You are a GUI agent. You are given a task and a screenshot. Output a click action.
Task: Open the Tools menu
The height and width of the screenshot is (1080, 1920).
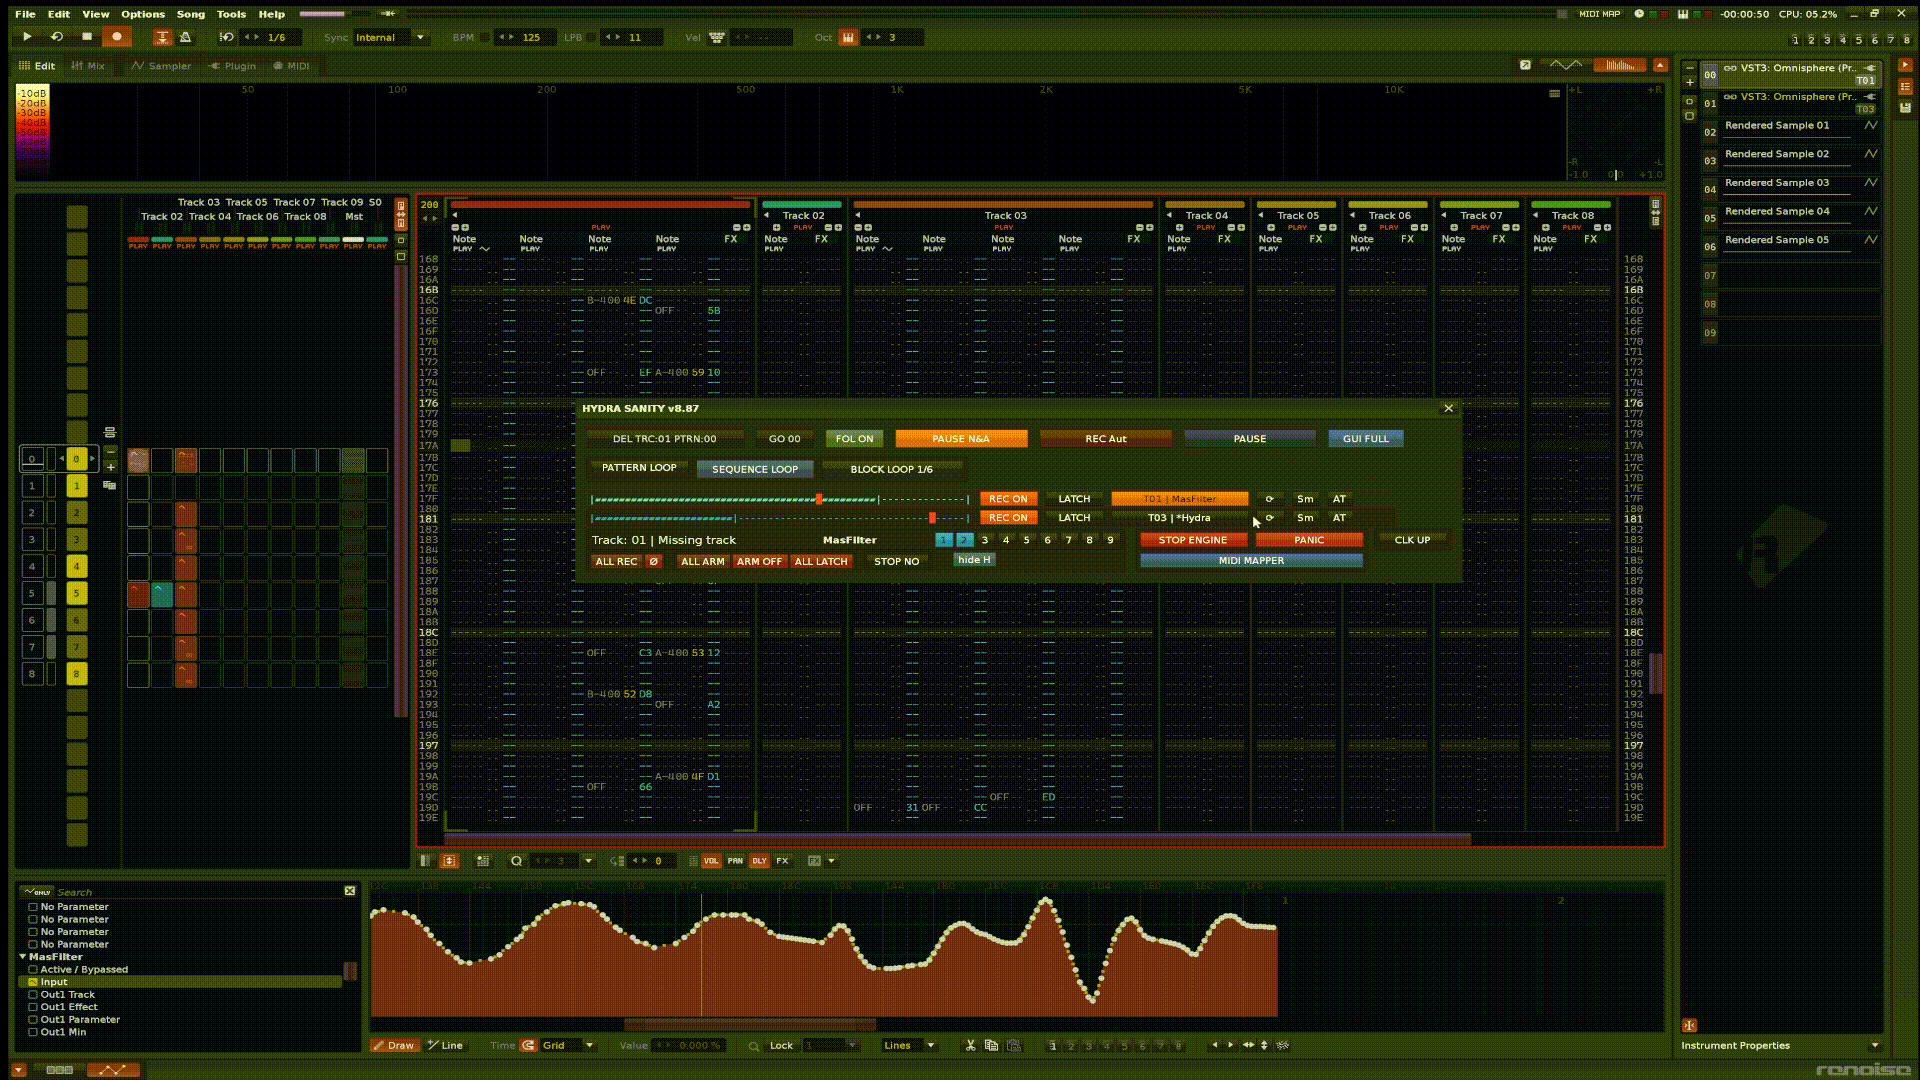tap(231, 14)
